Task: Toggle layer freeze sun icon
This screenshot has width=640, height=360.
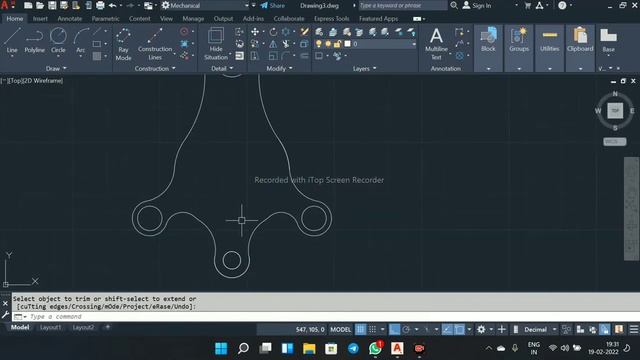Action: coord(328,44)
